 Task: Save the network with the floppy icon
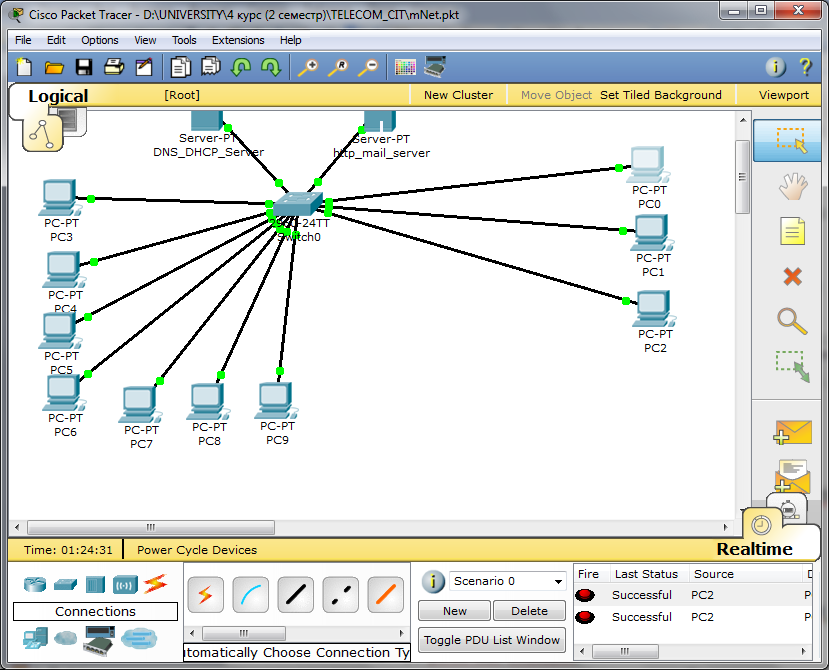point(84,67)
